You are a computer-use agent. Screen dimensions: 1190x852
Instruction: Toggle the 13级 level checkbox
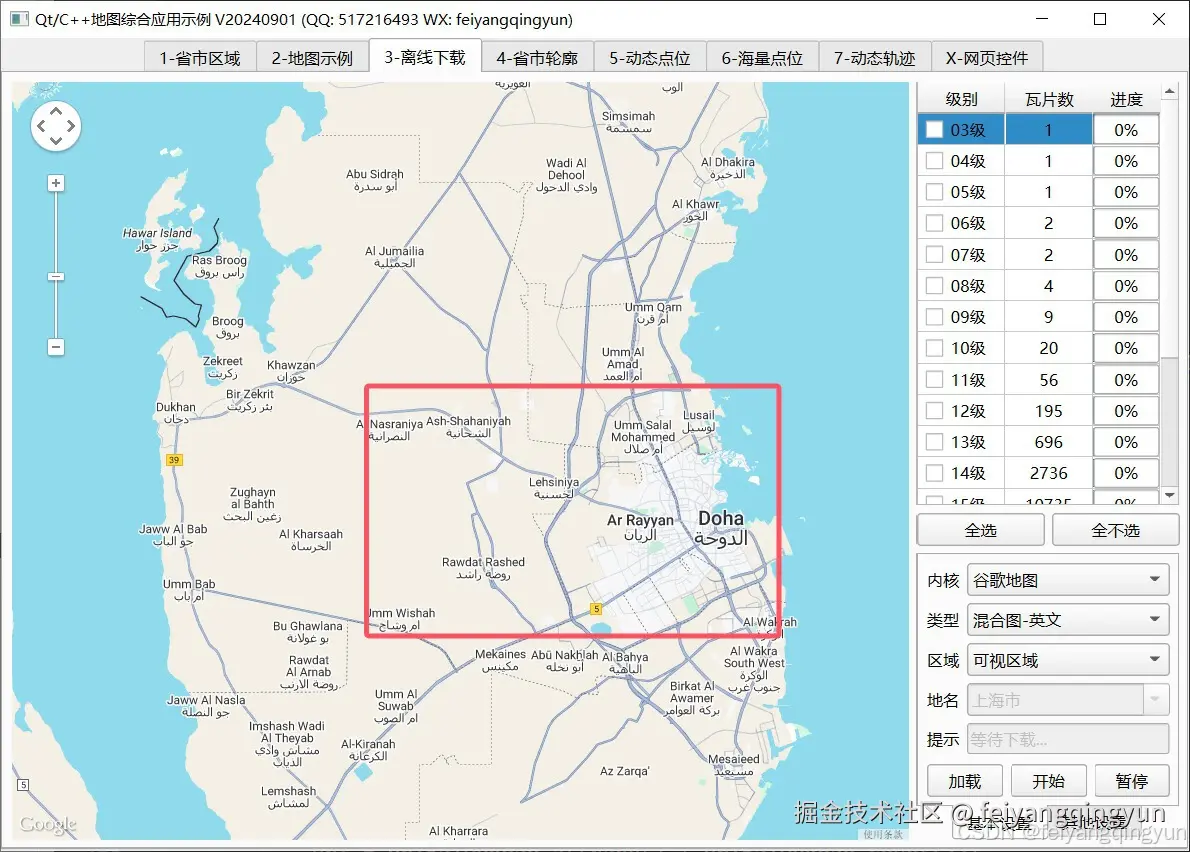934,442
